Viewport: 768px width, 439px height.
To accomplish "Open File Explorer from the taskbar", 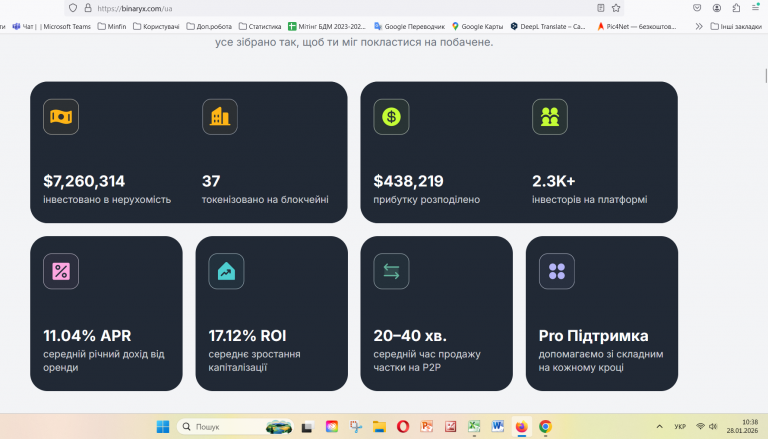I will click(379, 427).
